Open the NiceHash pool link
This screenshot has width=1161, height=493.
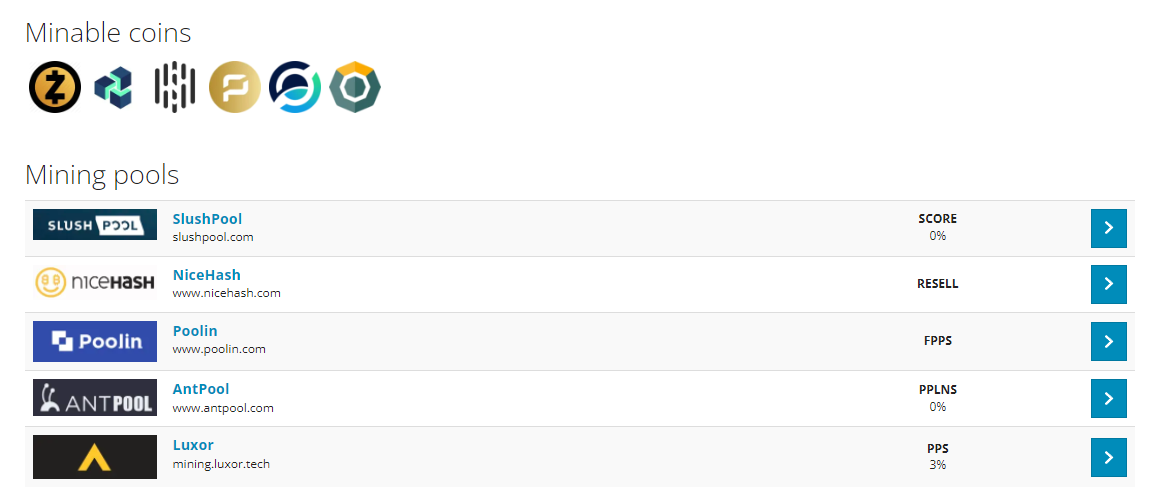[x=207, y=275]
